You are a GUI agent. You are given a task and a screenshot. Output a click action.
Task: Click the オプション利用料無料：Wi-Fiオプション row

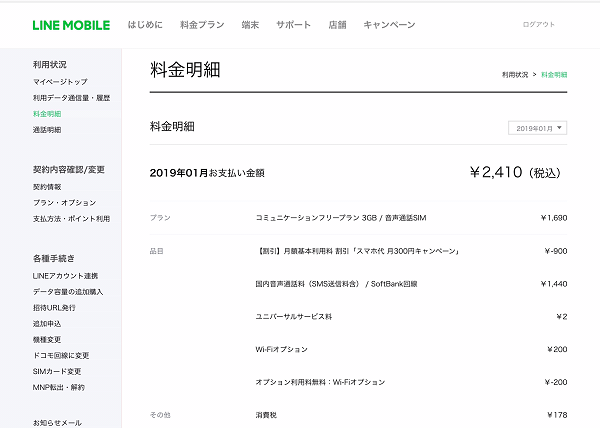(320, 382)
